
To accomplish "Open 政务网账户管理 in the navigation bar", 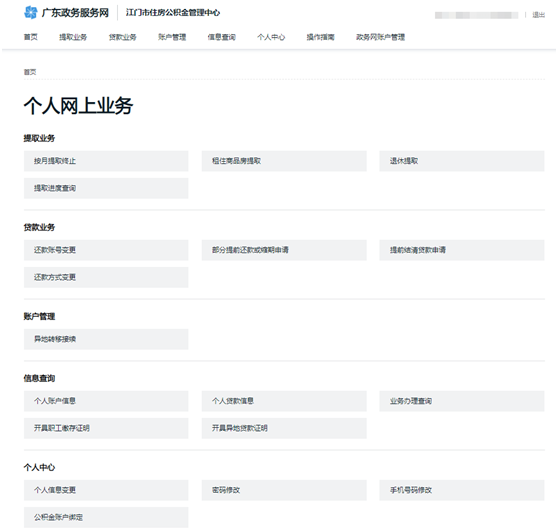I will point(380,37).
